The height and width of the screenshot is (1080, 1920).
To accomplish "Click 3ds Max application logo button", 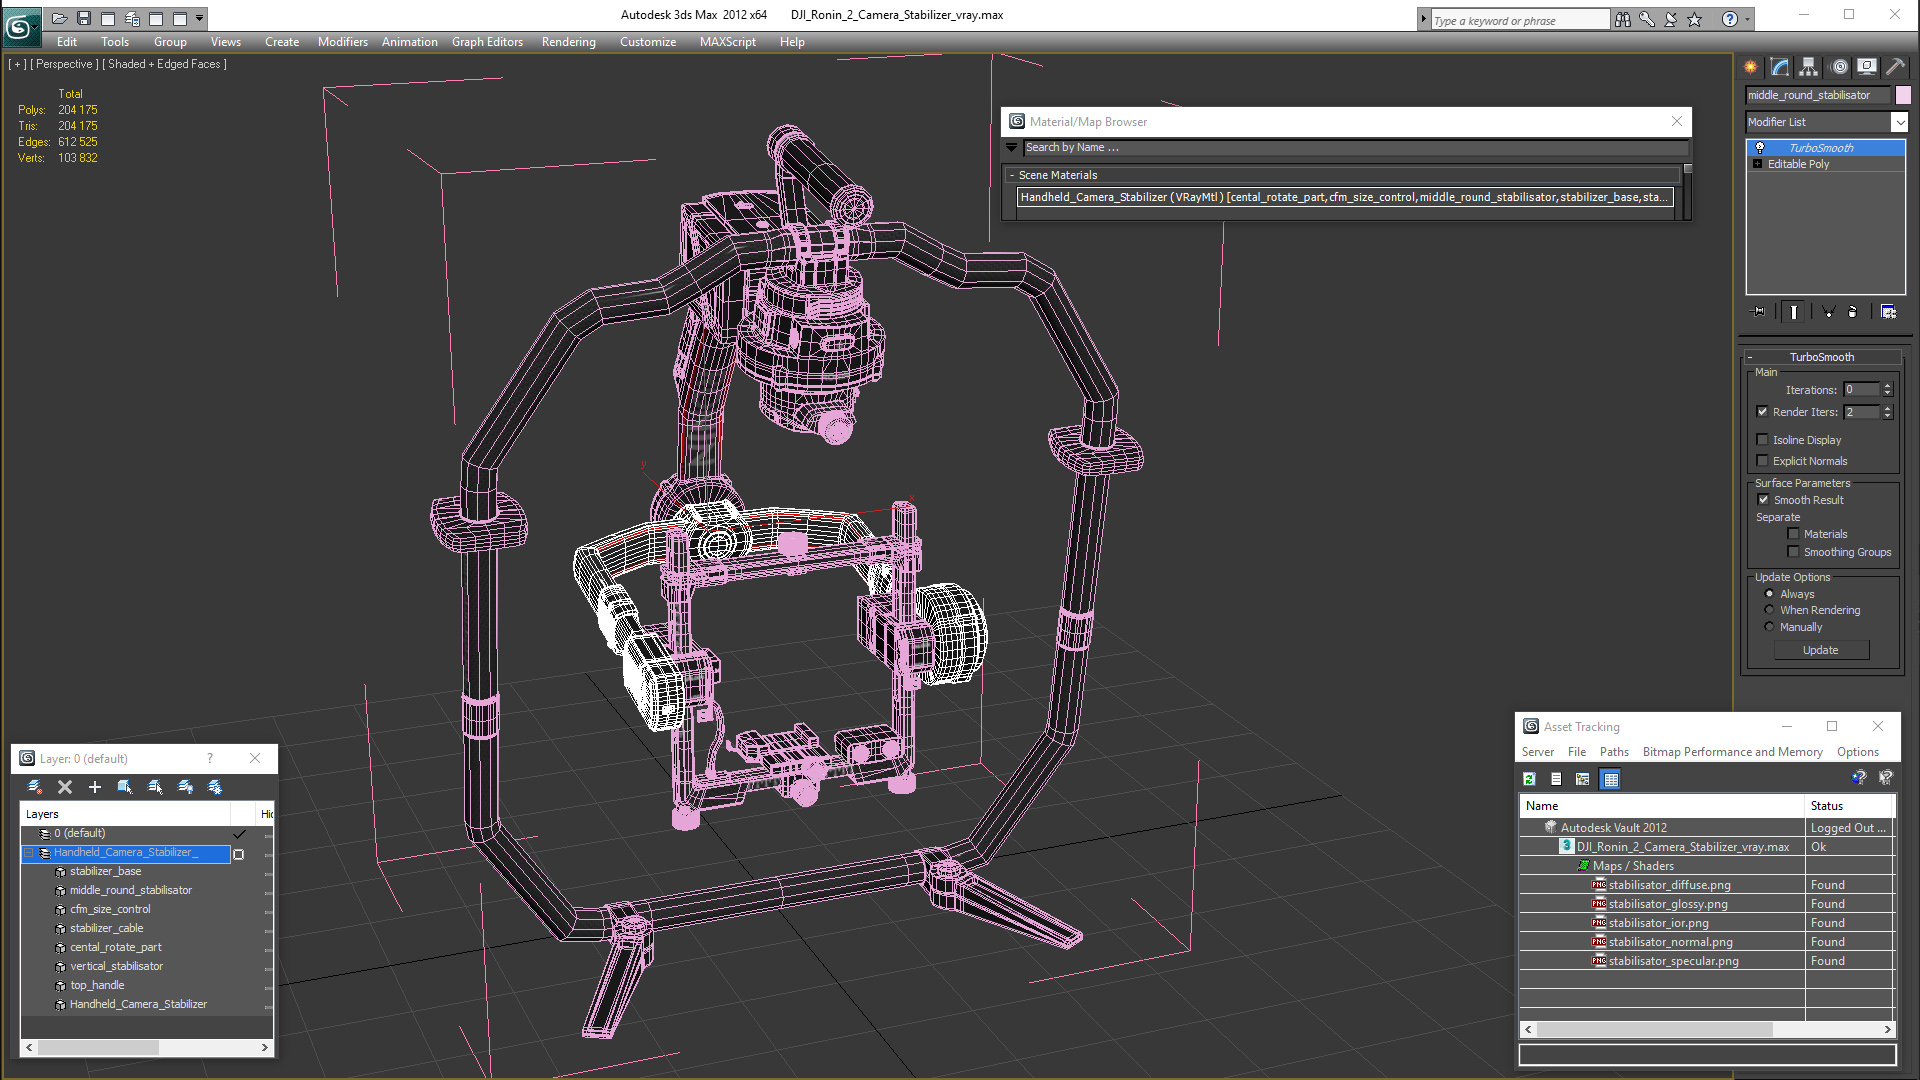I will 20,25.
